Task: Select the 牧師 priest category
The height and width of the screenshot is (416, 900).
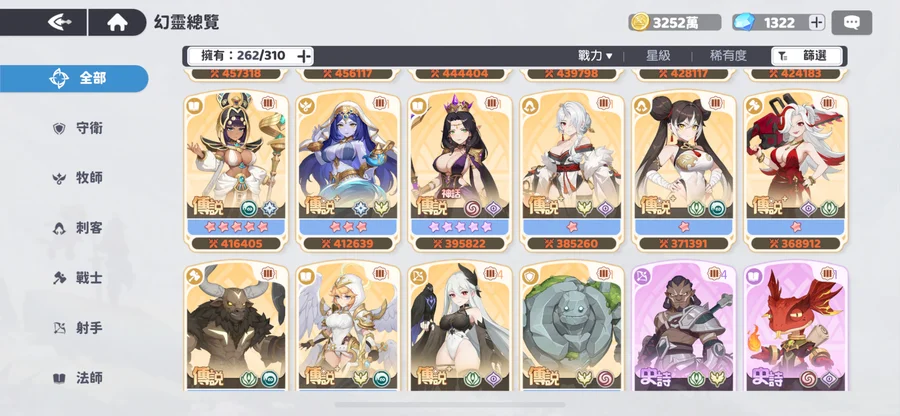Action: pos(77,178)
